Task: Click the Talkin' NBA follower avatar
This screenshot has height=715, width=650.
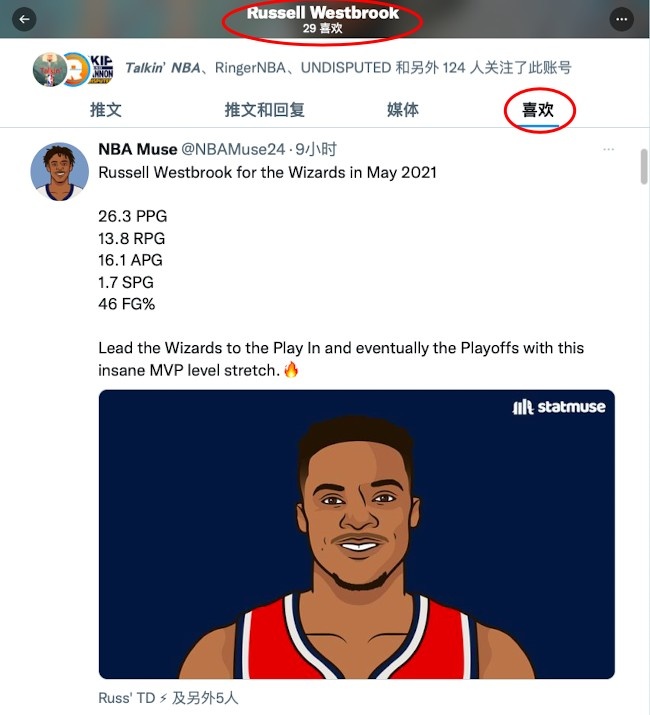Action: coord(50,70)
